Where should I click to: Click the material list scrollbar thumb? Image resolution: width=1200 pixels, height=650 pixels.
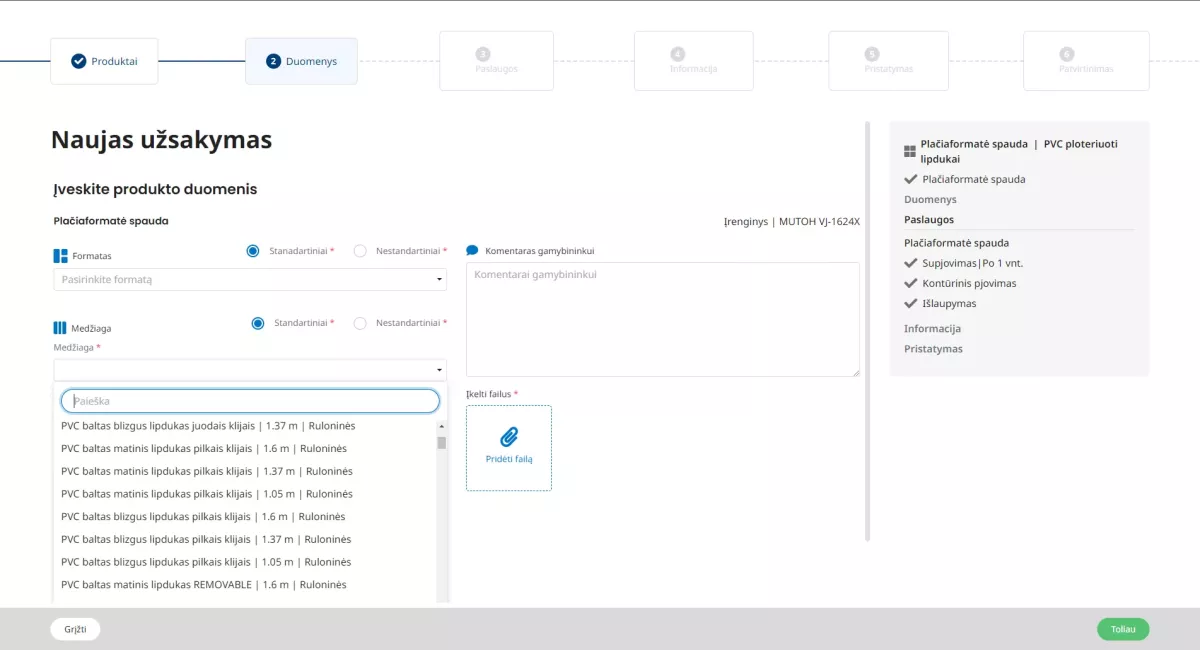pos(441,443)
